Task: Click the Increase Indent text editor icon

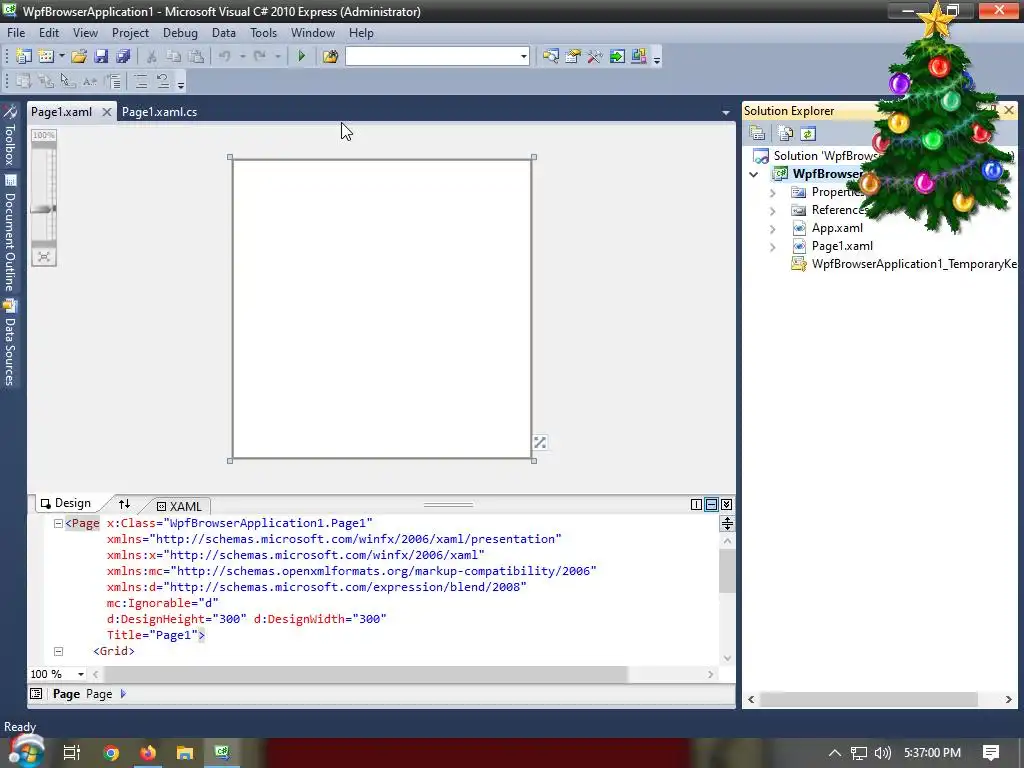Action: coord(140,81)
